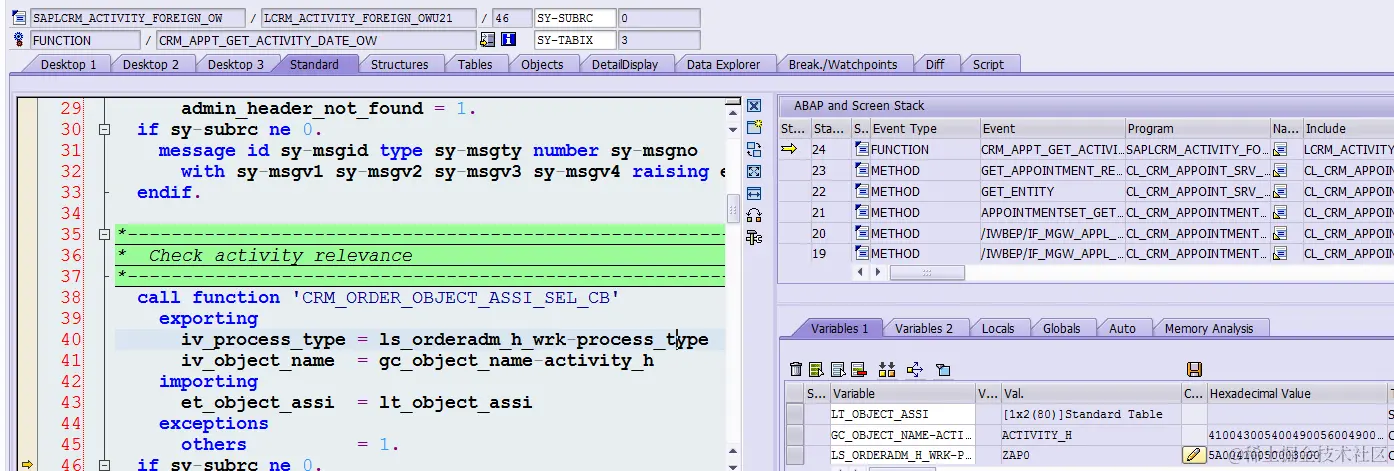The height and width of the screenshot is (471, 1394).
Task: Open navigation icon for stack level 24
Action: (1280, 150)
